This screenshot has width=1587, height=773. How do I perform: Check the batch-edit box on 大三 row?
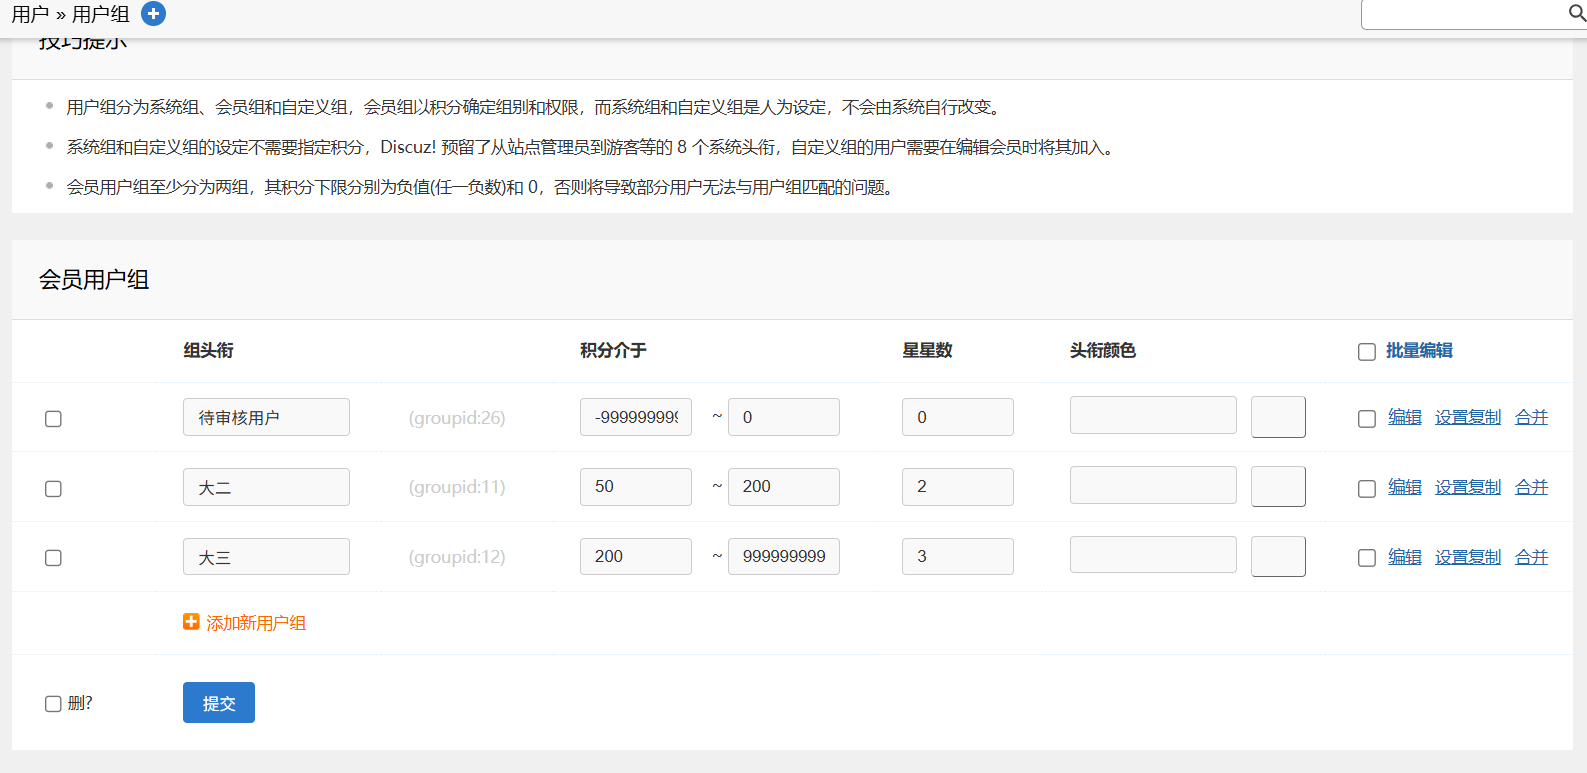point(1366,558)
